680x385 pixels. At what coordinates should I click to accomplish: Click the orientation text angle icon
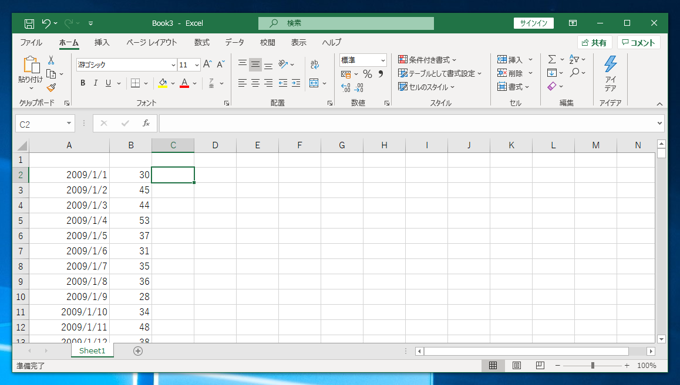[x=283, y=64]
